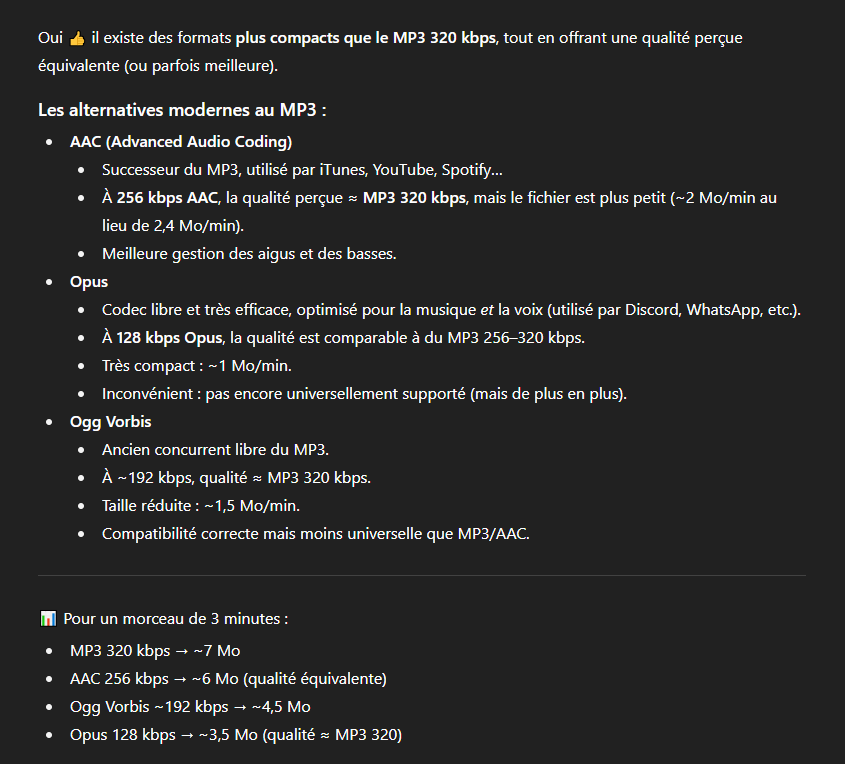Click the bold "Opus" list heading

click(89, 281)
